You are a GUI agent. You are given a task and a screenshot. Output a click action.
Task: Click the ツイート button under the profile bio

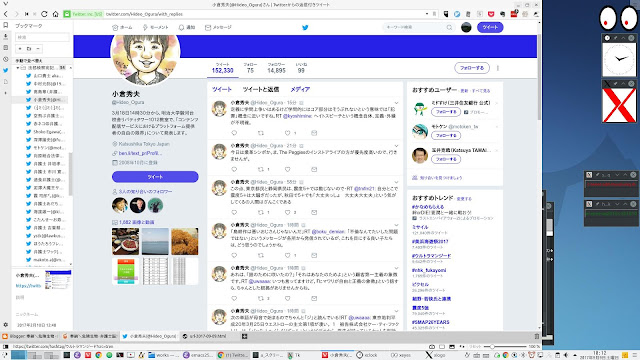[x=155, y=177]
